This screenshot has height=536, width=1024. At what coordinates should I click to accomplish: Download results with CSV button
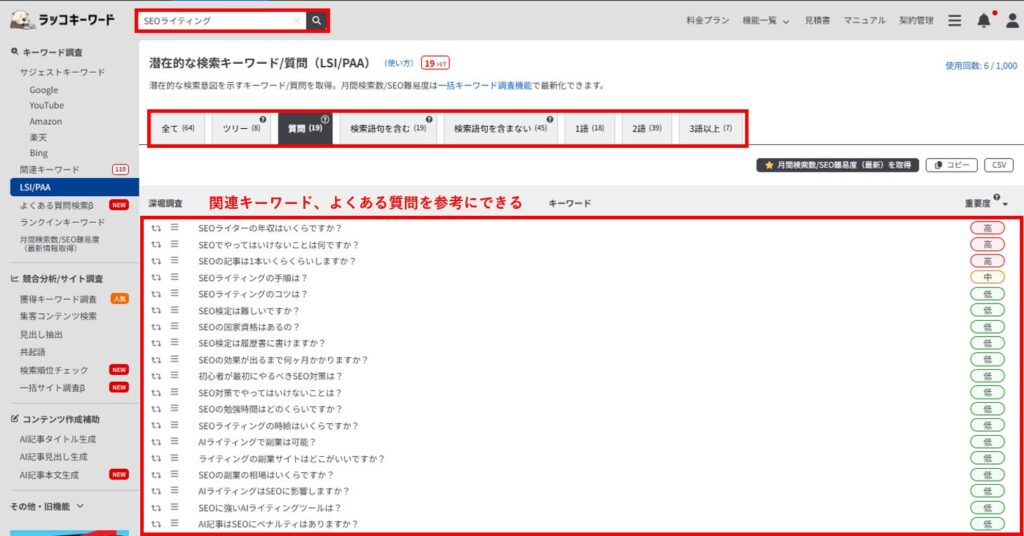click(999, 165)
